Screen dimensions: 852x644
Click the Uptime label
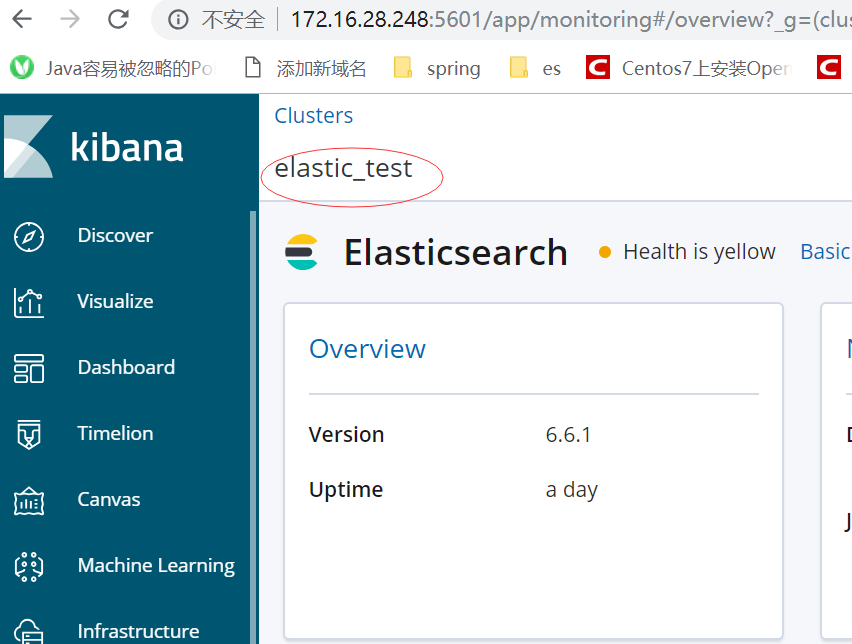click(346, 490)
